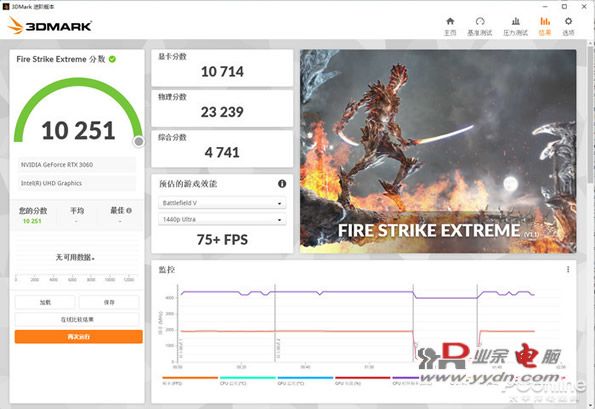Click the gray knob at score gauge end
The image size is (595, 409).
(x=139, y=142)
